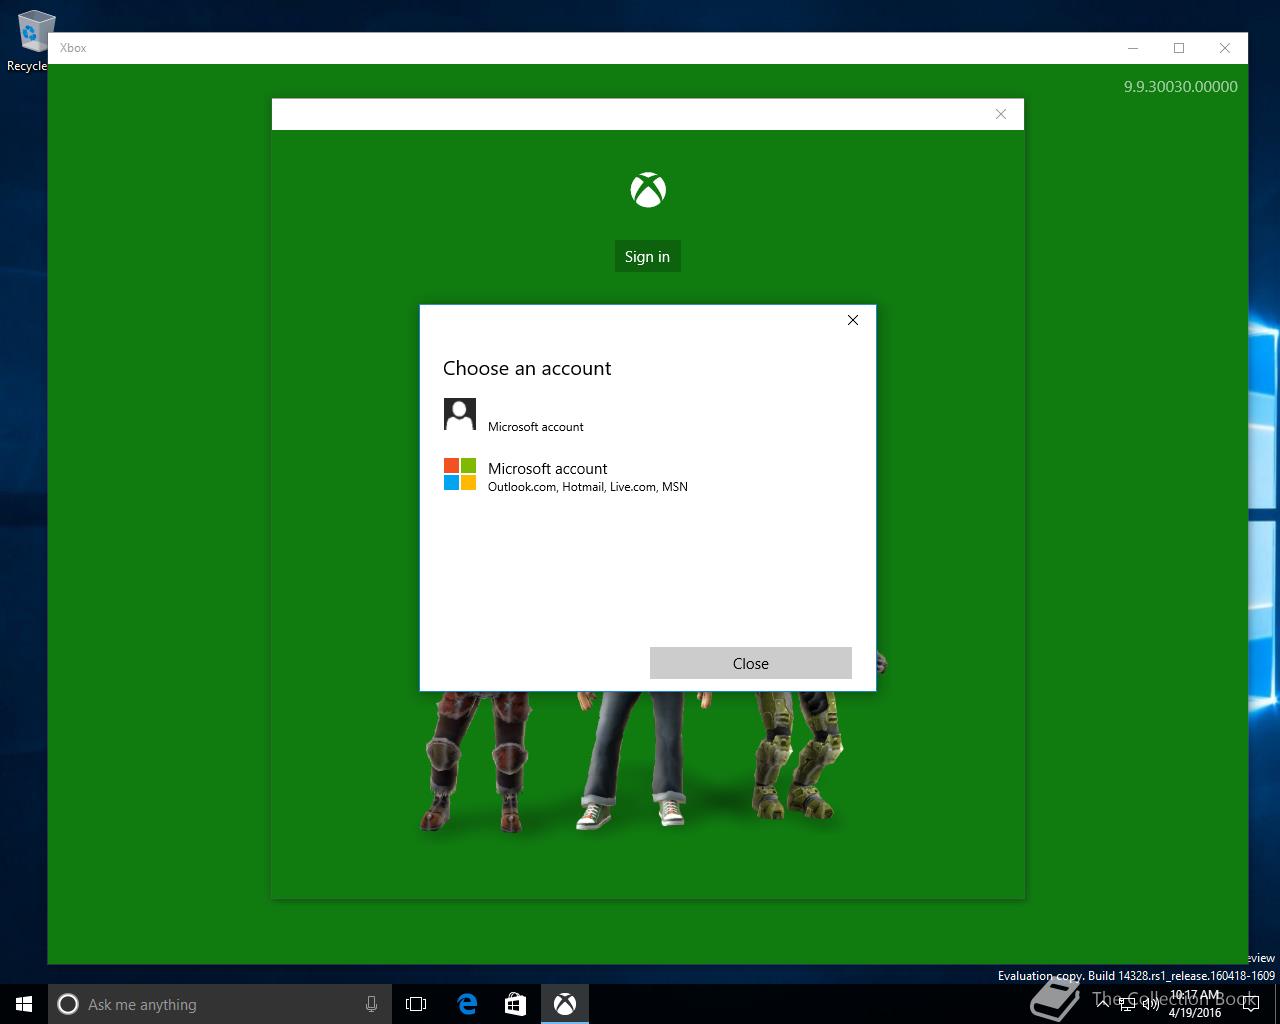Image resolution: width=1280 pixels, height=1024 pixels.
Task: Focus the 'Ask me anything' search box
Action: tap(218, 1004)
